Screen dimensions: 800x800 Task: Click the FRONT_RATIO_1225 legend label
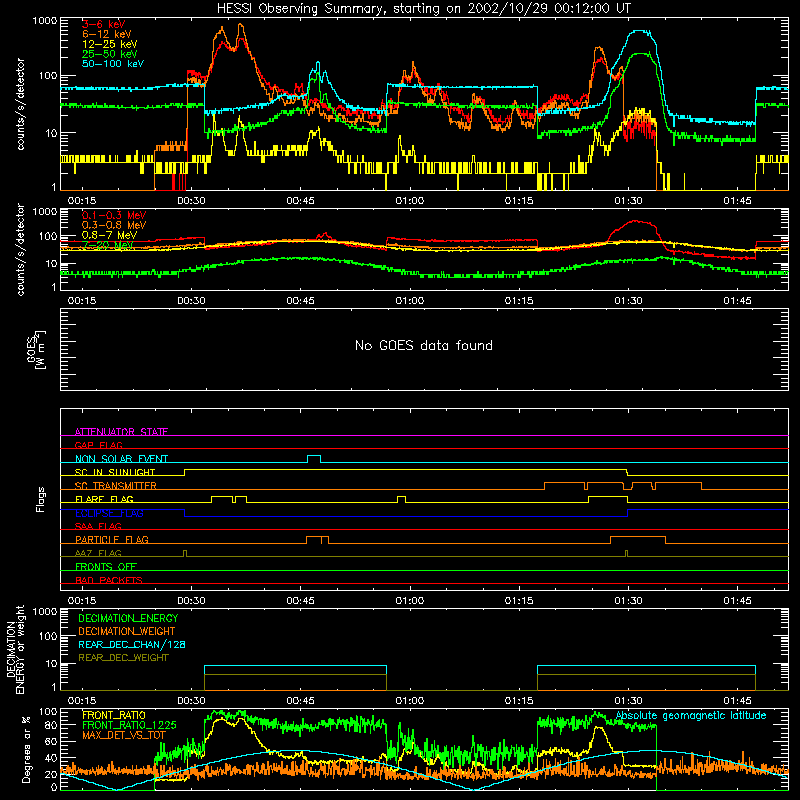coord(129,725)
